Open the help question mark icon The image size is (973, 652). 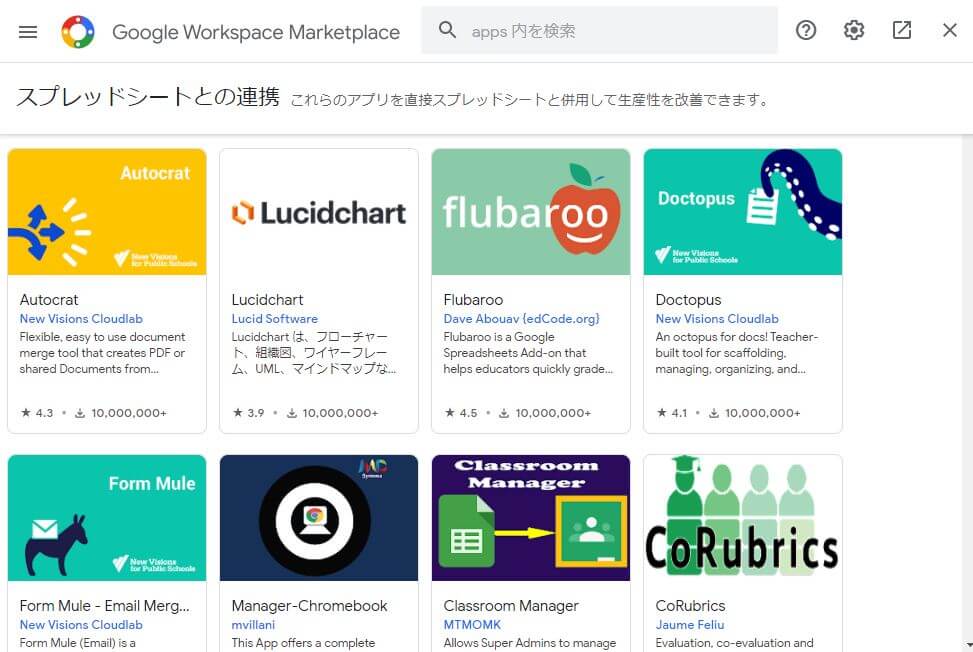pyautogui.click(x=806, y=30)
